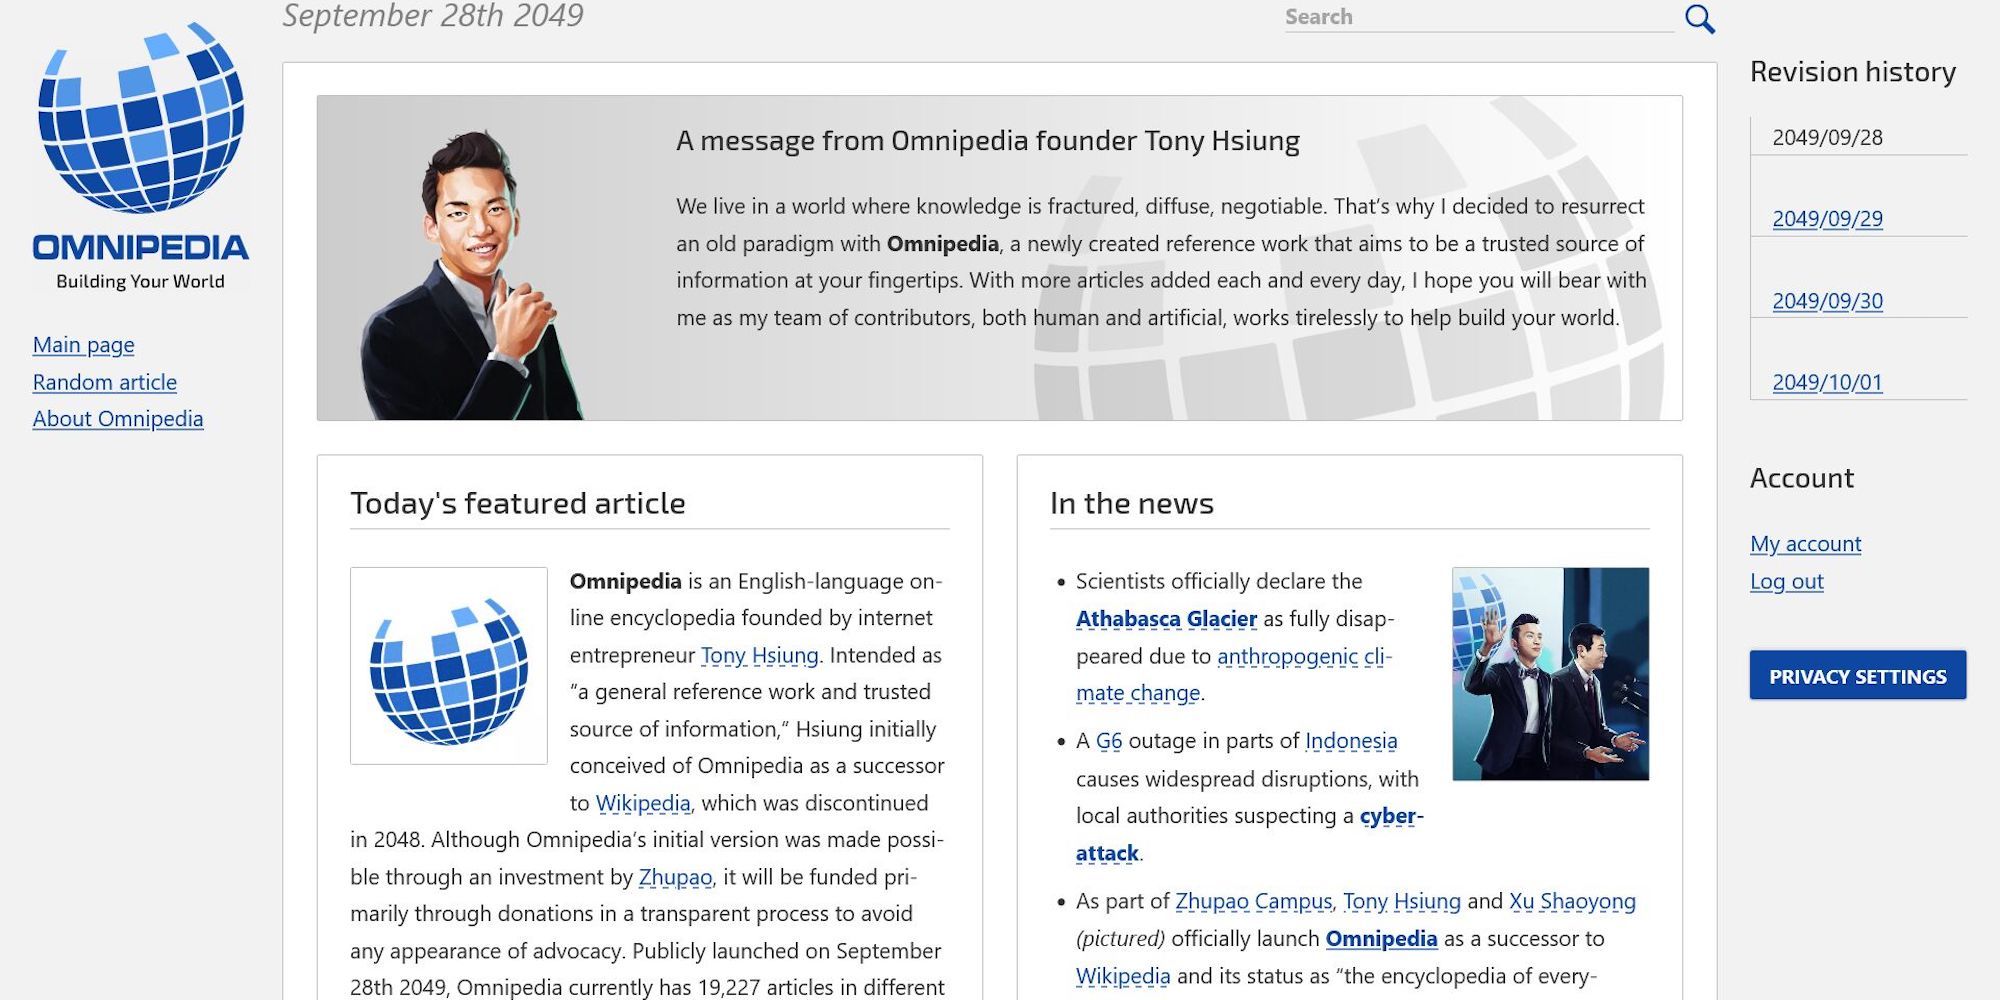Click the Log out link
Screen dimensions: 2000x1000
click(1786, 581)
